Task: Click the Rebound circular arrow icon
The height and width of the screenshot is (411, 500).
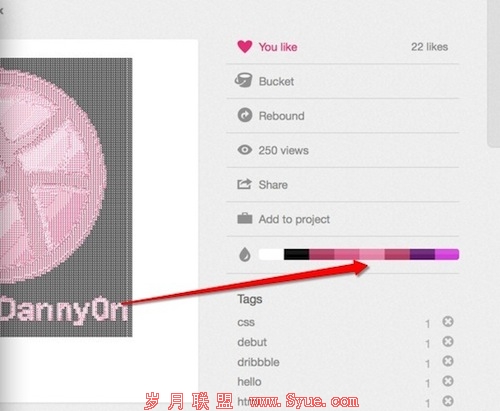Action: (245, 115)
